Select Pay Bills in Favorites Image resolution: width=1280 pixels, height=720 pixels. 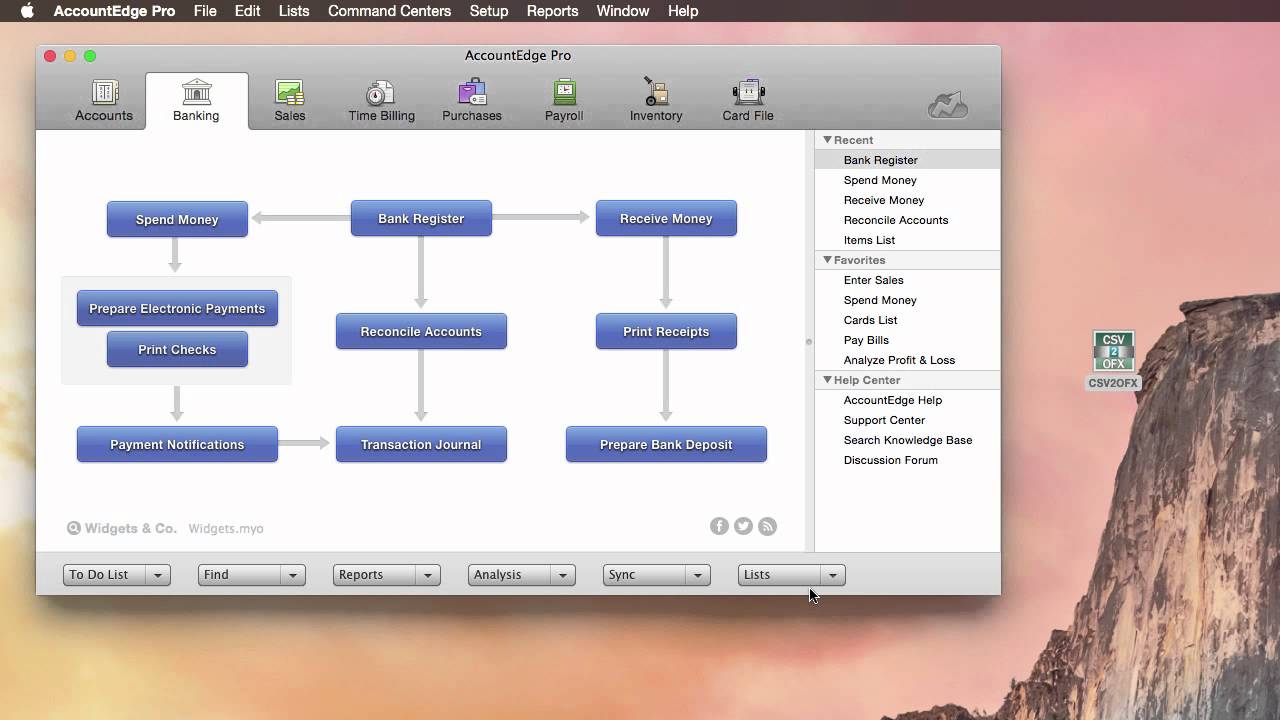tap(908, 340)
